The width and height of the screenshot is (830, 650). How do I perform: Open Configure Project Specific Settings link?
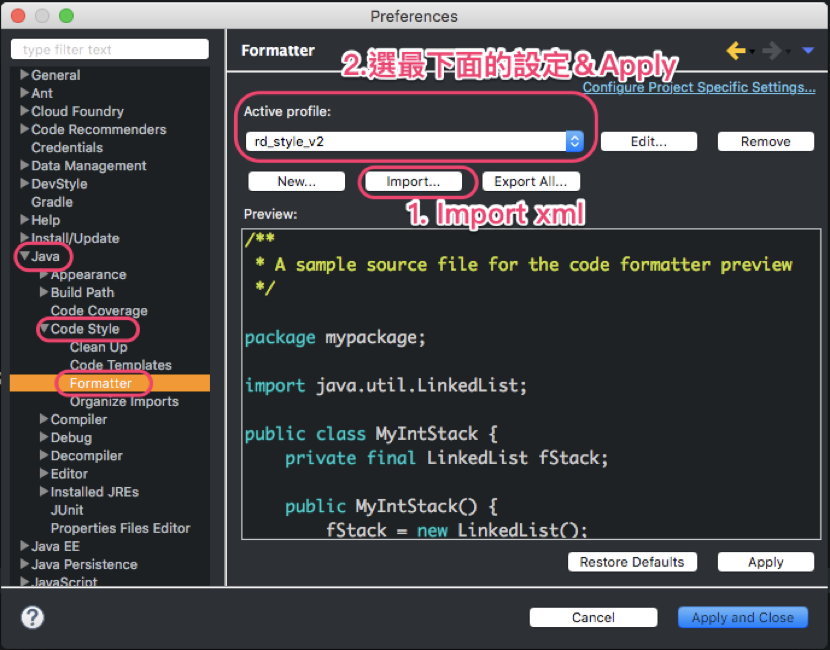point(698,88)
